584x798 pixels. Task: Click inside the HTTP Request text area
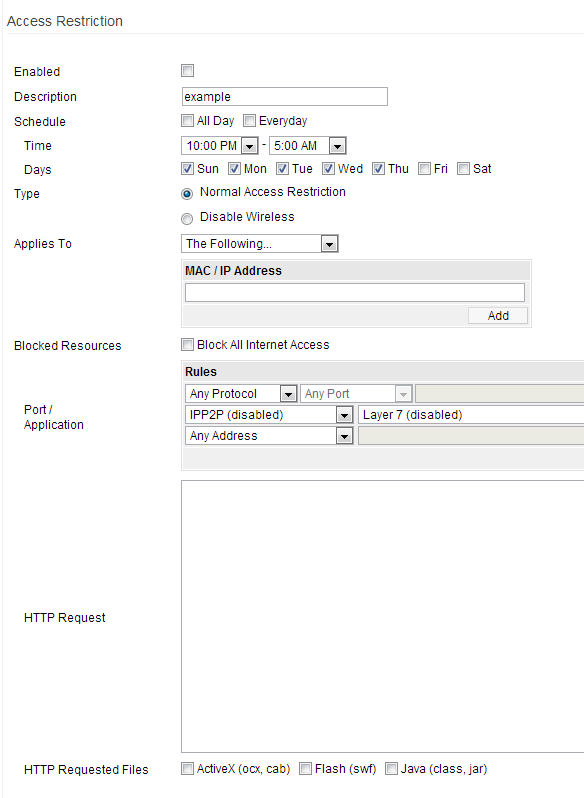383,616
